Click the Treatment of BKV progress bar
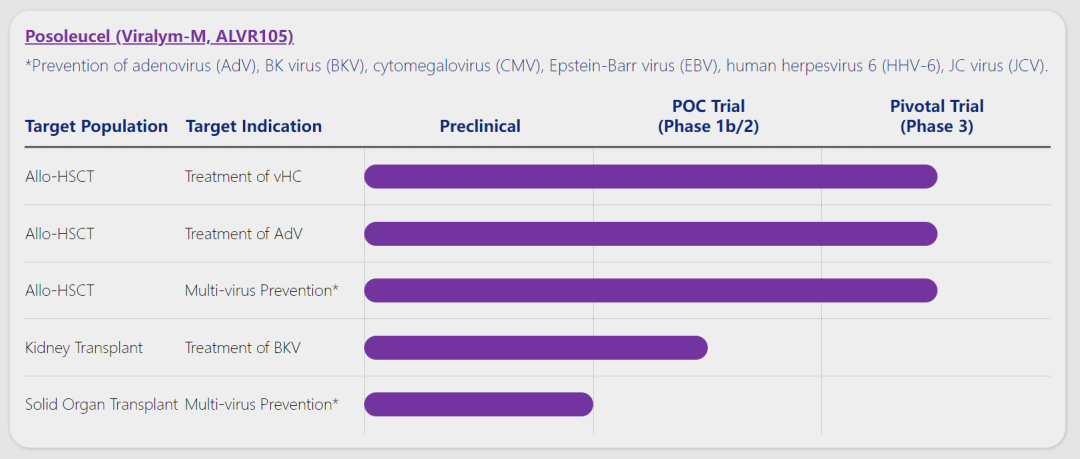This screenshot has height=459, width=1080. 535,348
